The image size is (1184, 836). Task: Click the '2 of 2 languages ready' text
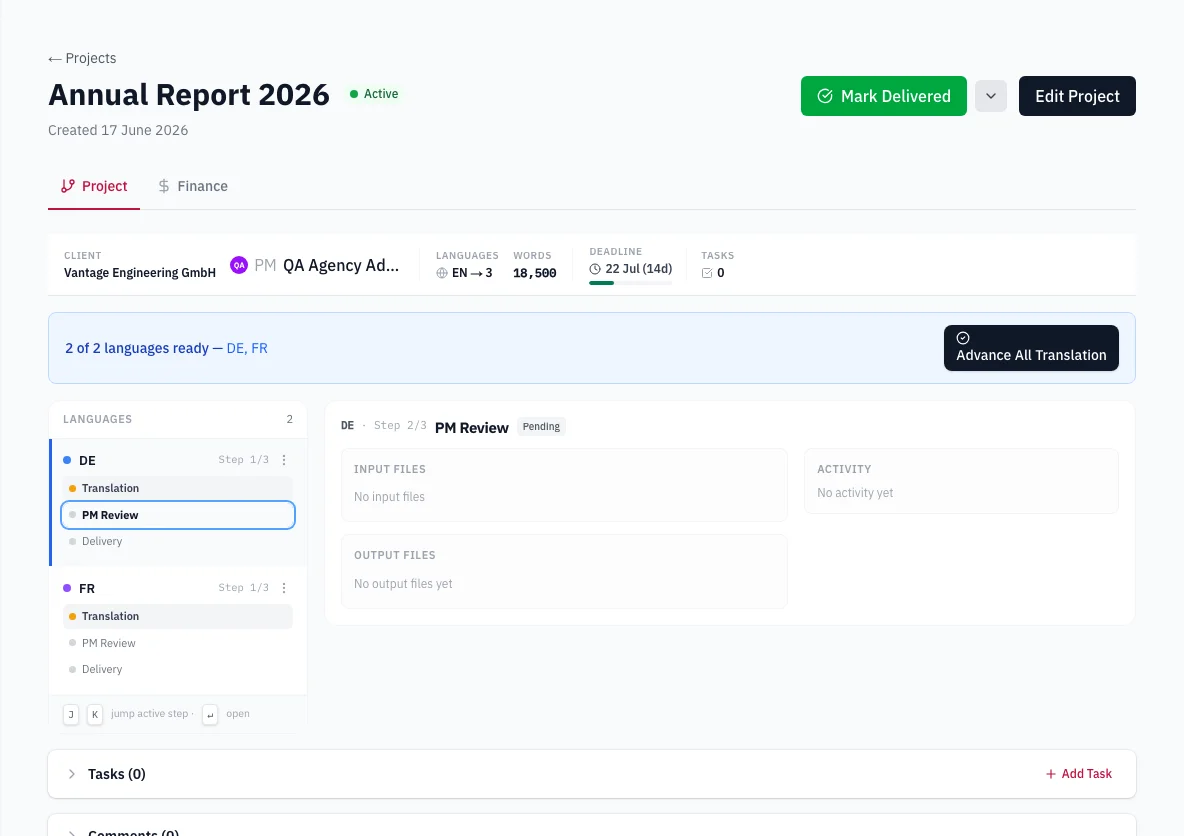click(137, 348)
